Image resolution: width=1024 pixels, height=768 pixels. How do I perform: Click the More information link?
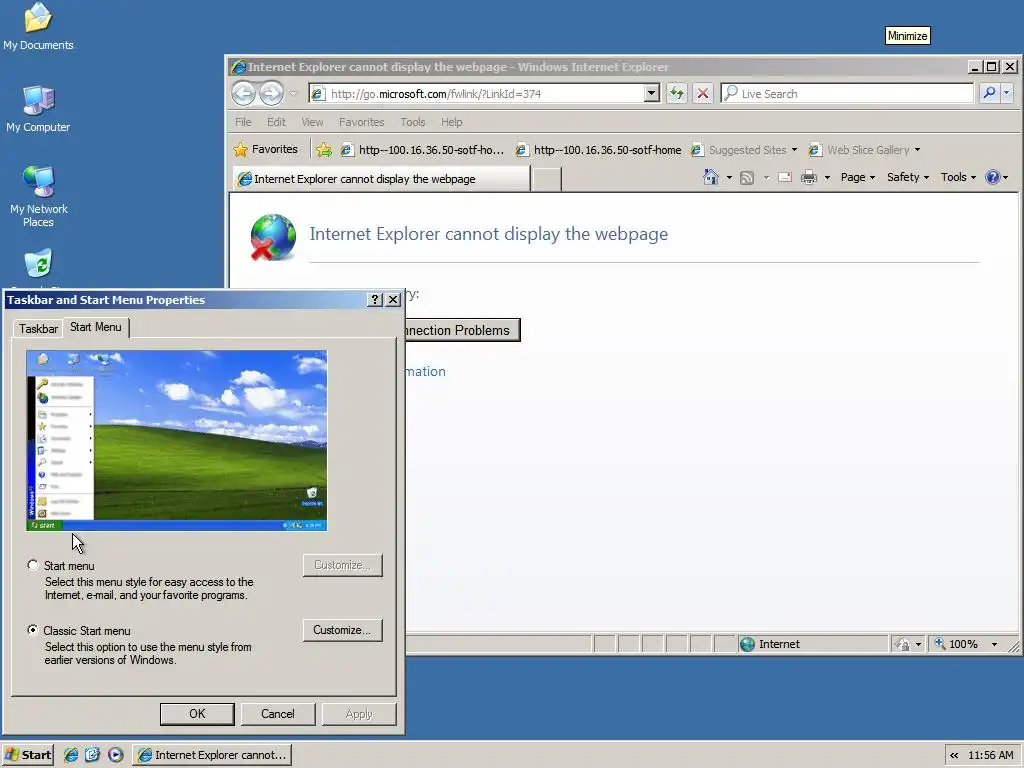coord(425,371)
